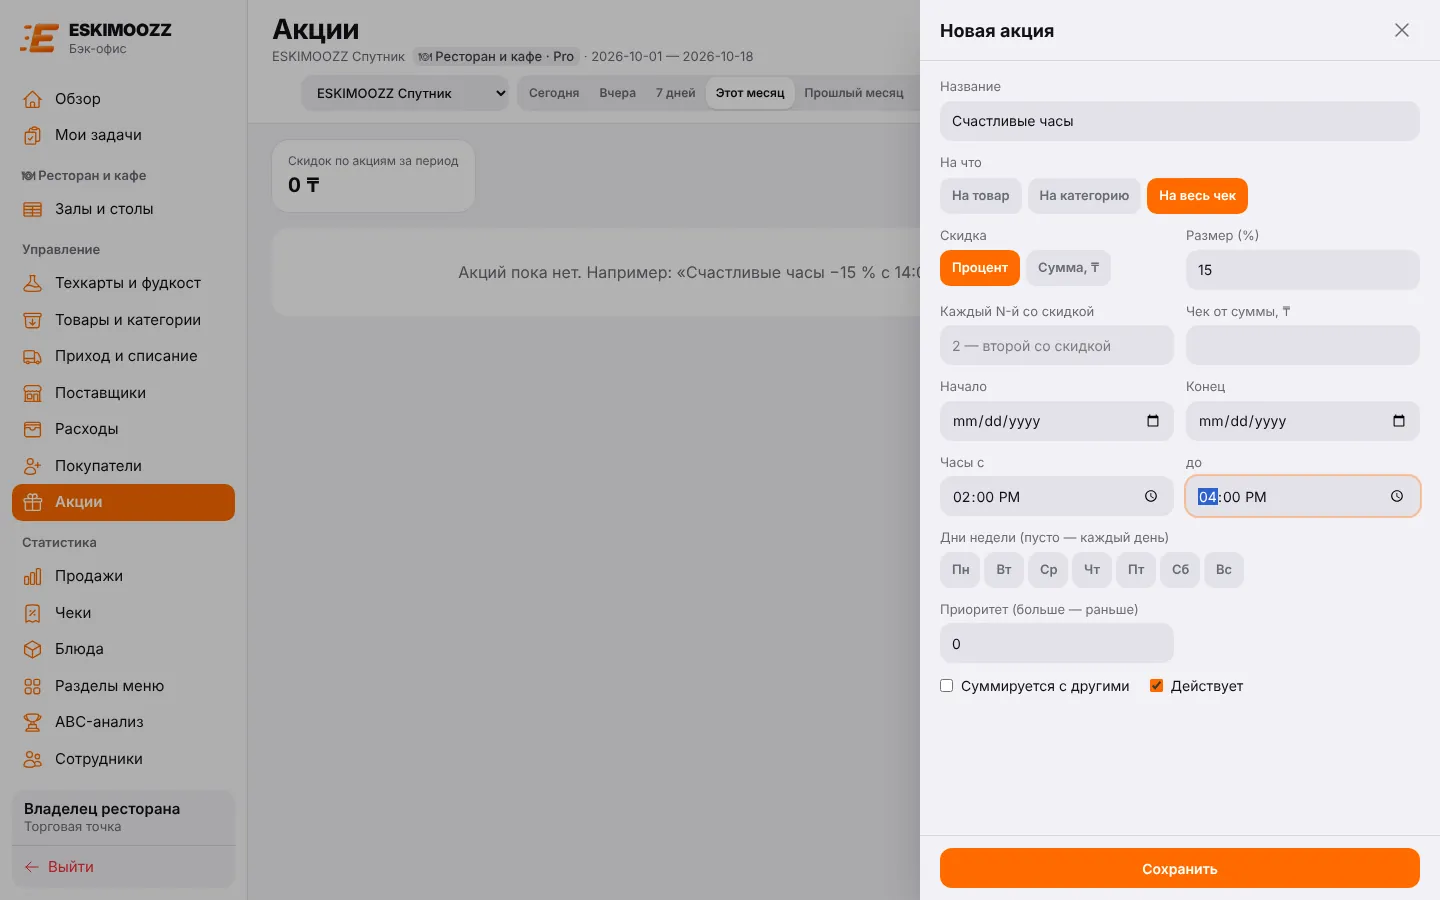Image resolution: width=1440 pixels, height=900 pixels.
Task: Select the Сегодня period tab
Action: tap(554, 93)
